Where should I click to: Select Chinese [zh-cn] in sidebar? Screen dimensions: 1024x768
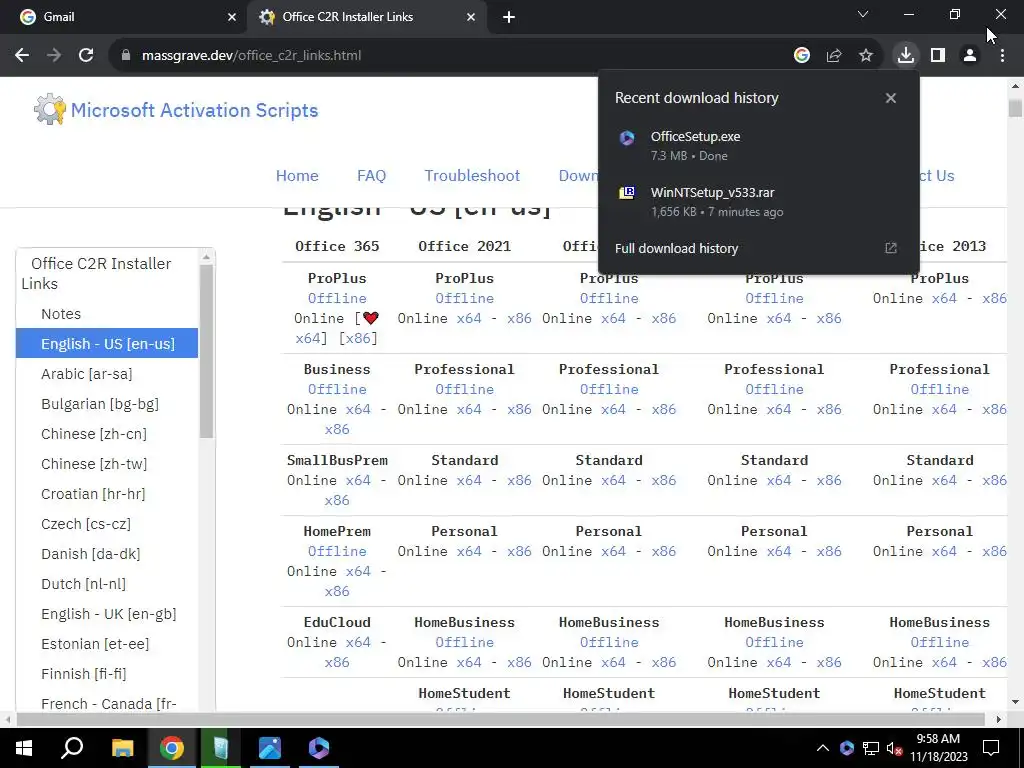point(107,434)
